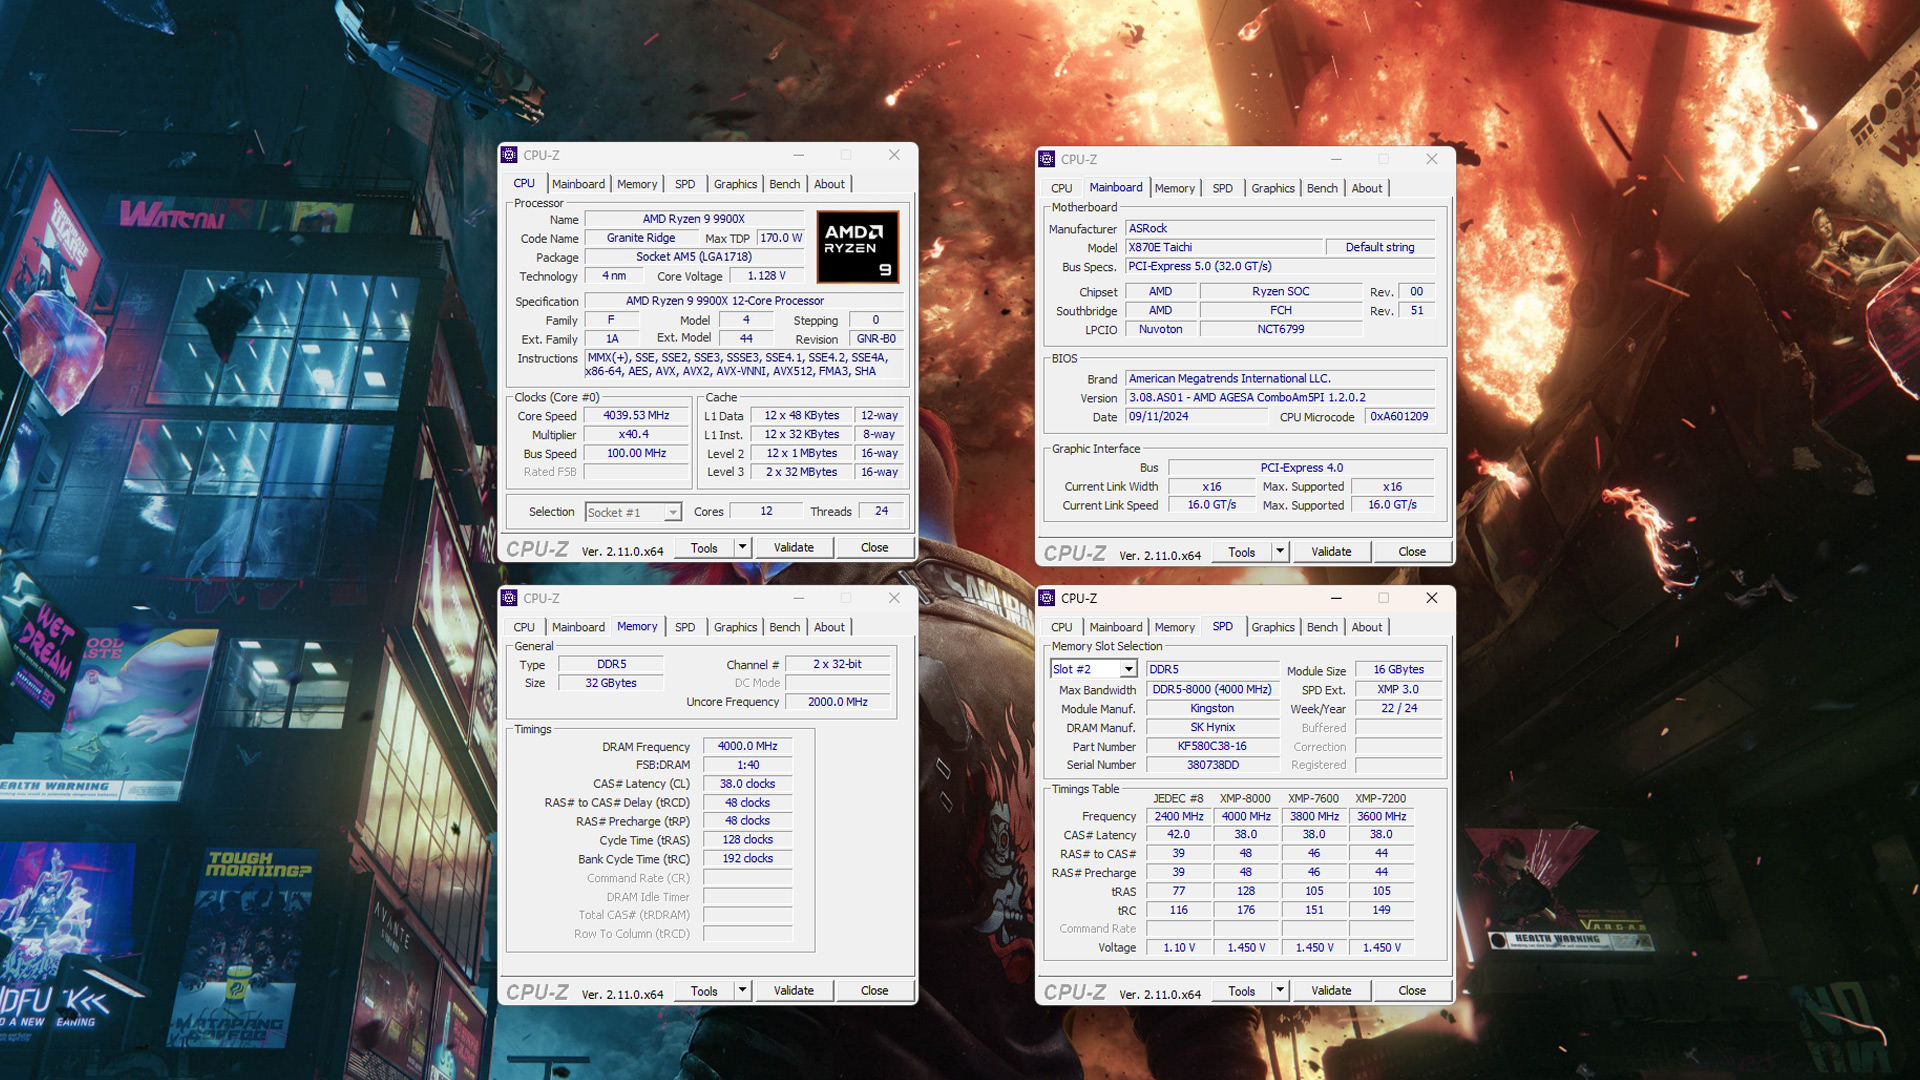1920x1080 pixels.
Task: Expand Tools dropdown arrow in Mainboard window
Action: (1280, 551)
